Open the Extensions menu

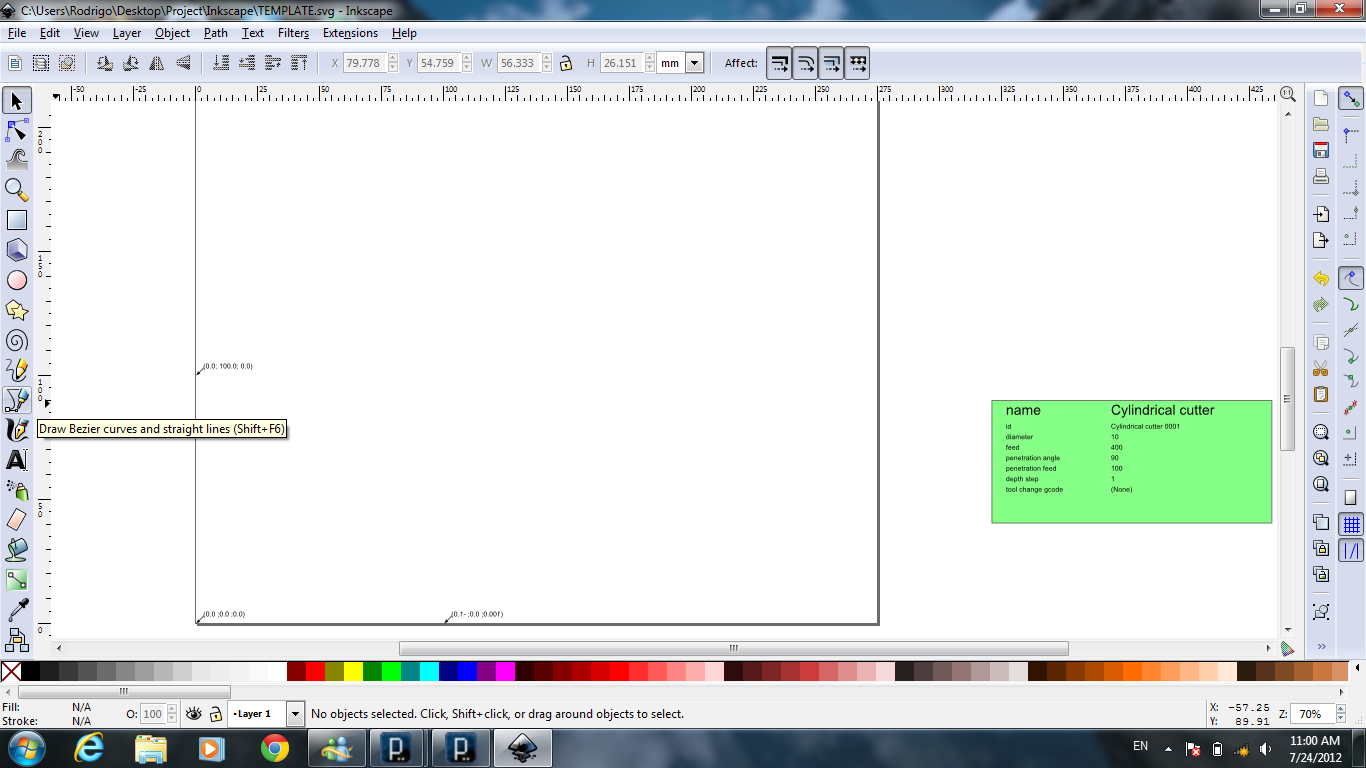[350, 33]
